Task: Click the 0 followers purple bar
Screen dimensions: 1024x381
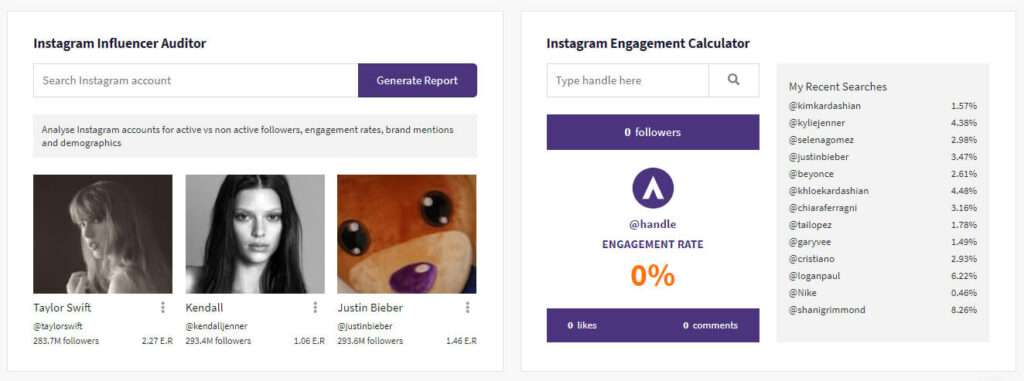Action: pyautogui.click(x=653, y=132)
